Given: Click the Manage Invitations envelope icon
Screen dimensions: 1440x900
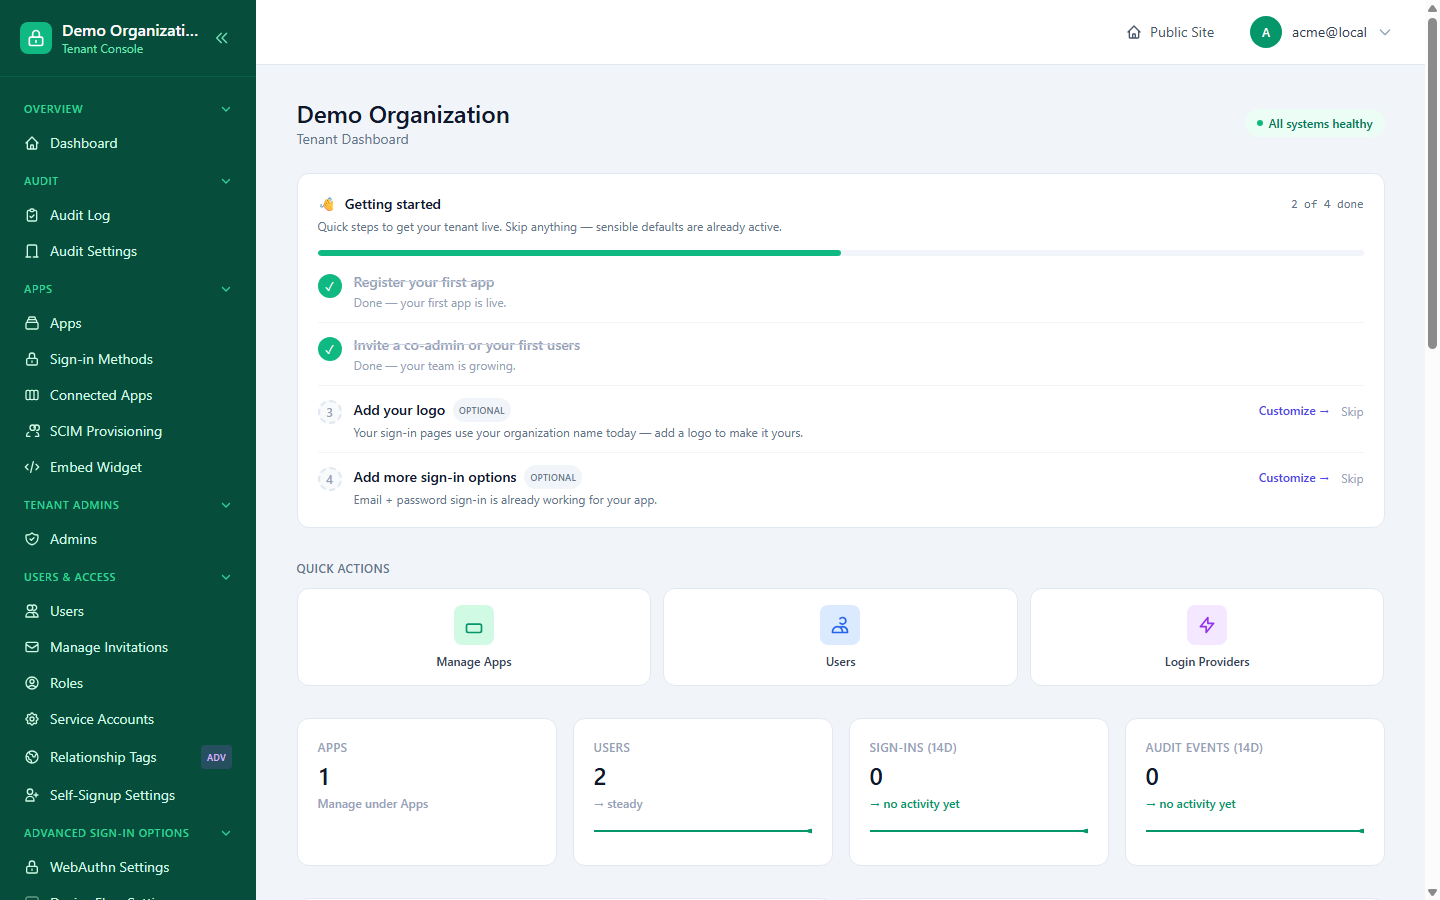Looking at the screenshot, I should pos(32,647).
